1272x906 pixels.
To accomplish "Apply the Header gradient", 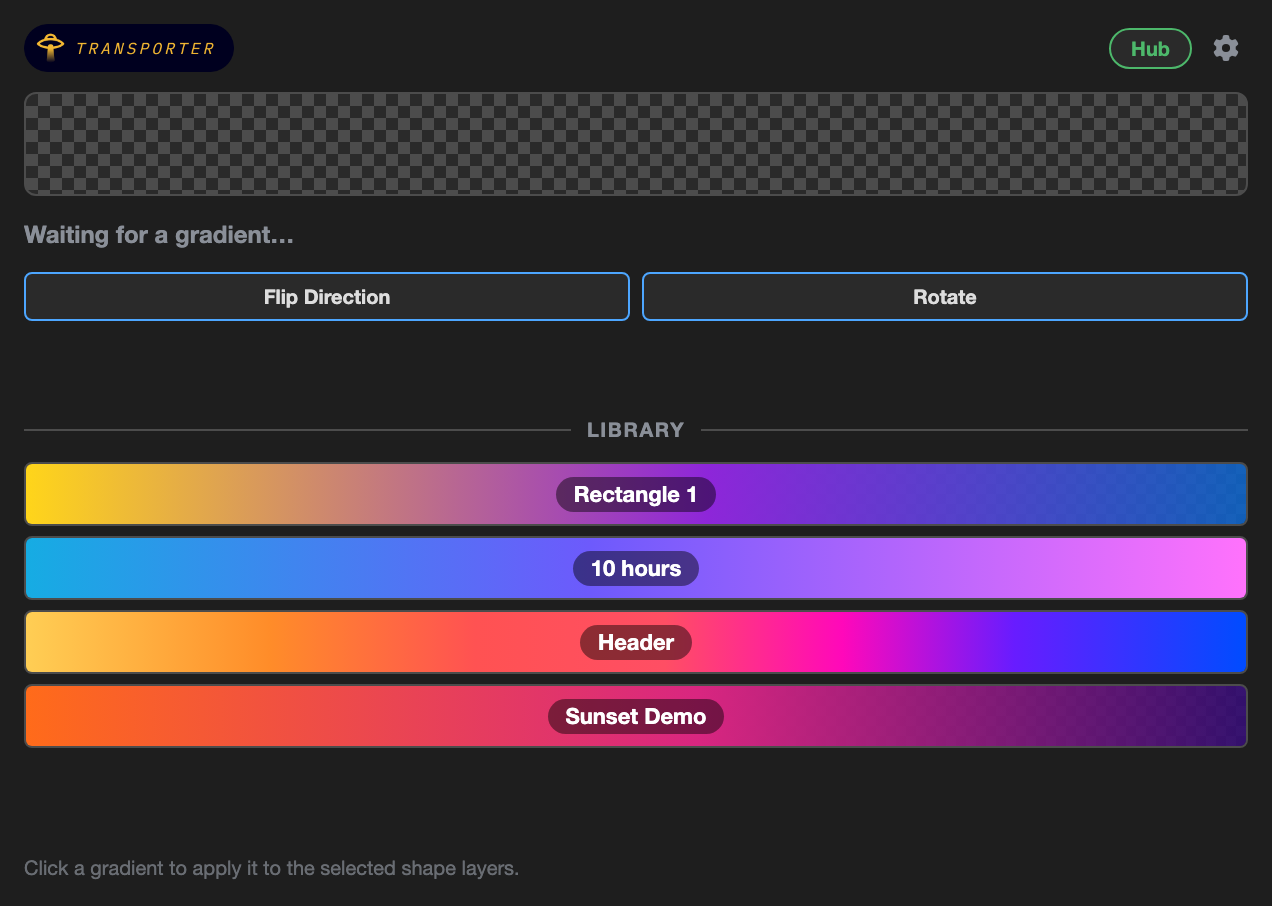I will pyautogui.click(x=636, y=642).
